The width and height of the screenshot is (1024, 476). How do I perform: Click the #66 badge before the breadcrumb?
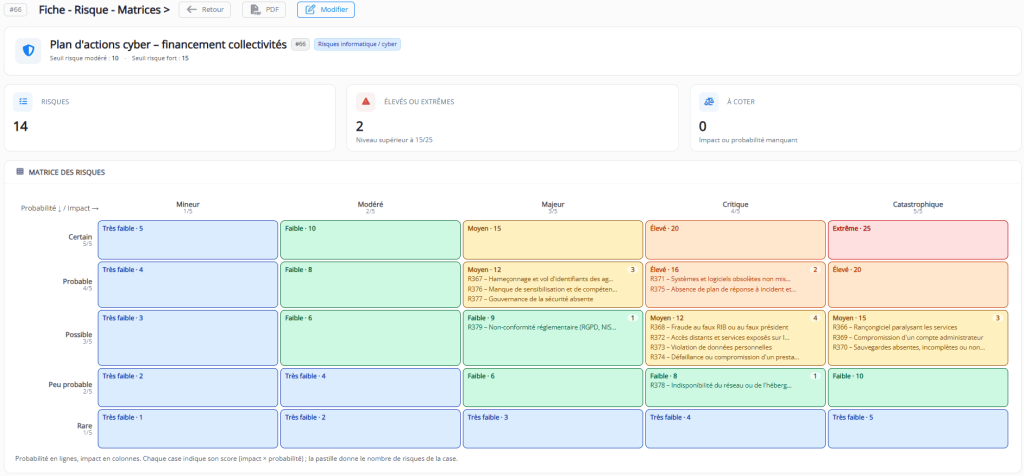(16, 10)
